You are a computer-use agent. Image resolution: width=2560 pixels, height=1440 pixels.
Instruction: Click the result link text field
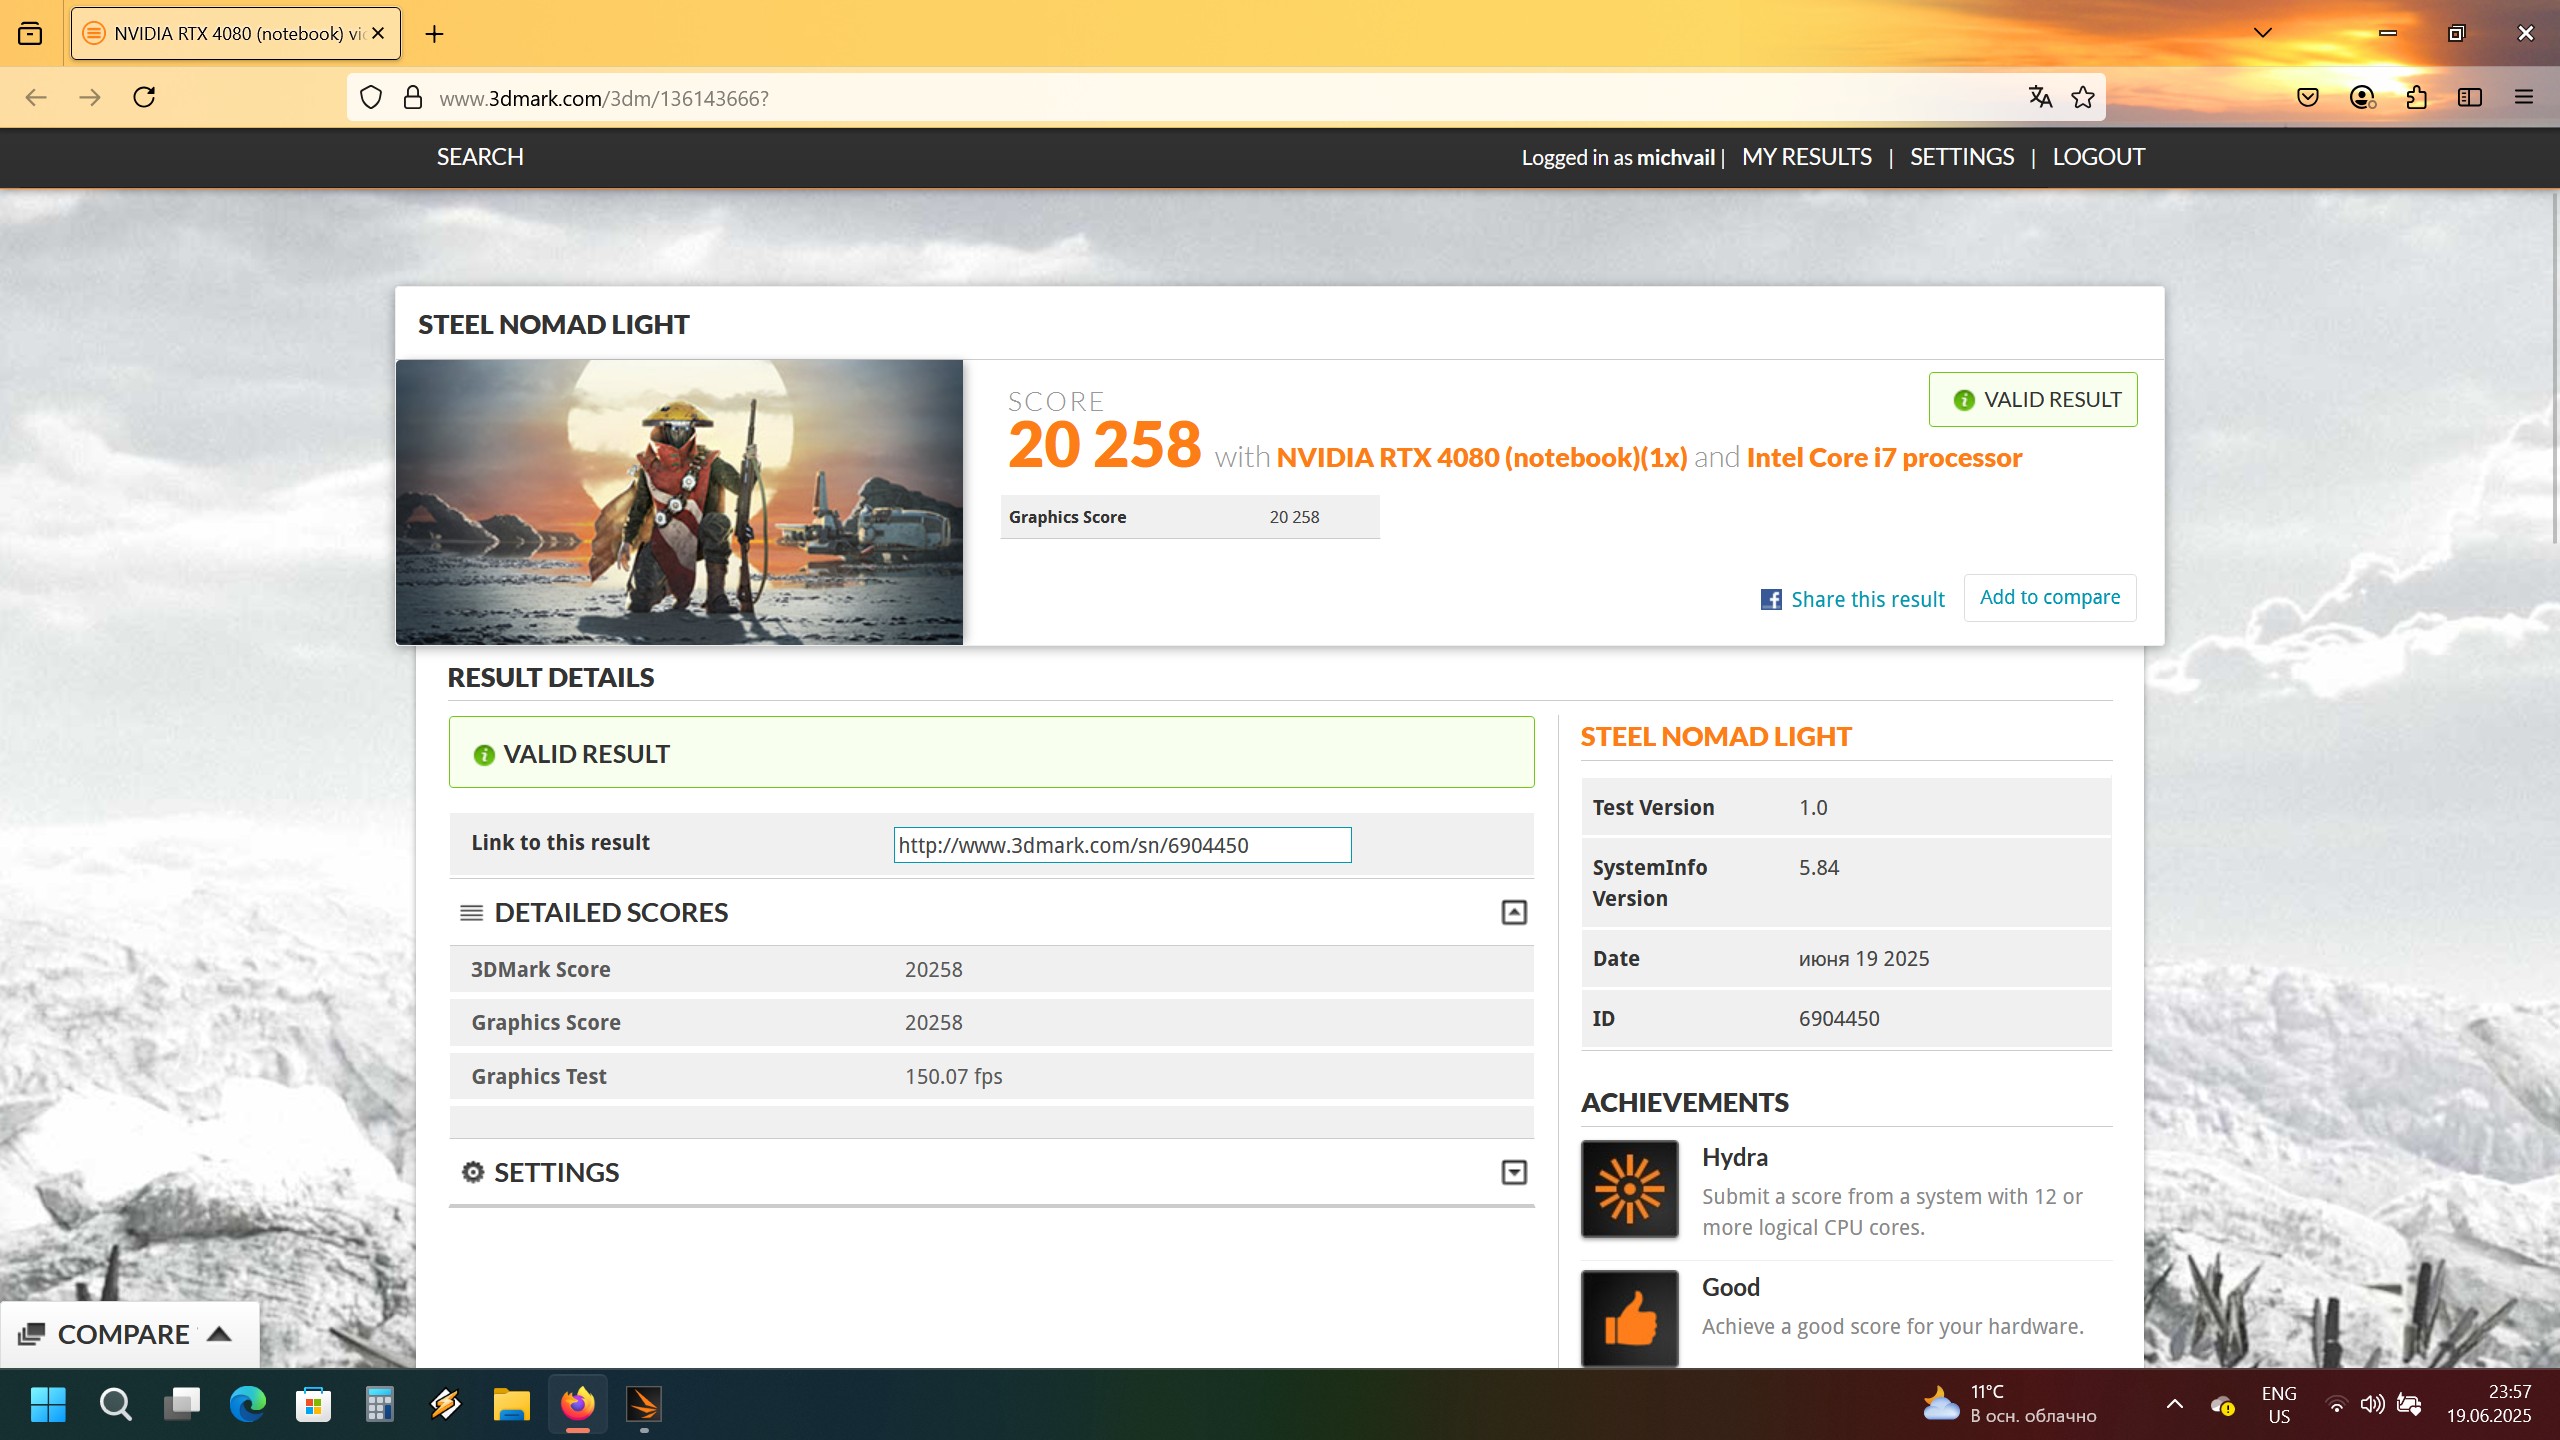pos(1122,845)
